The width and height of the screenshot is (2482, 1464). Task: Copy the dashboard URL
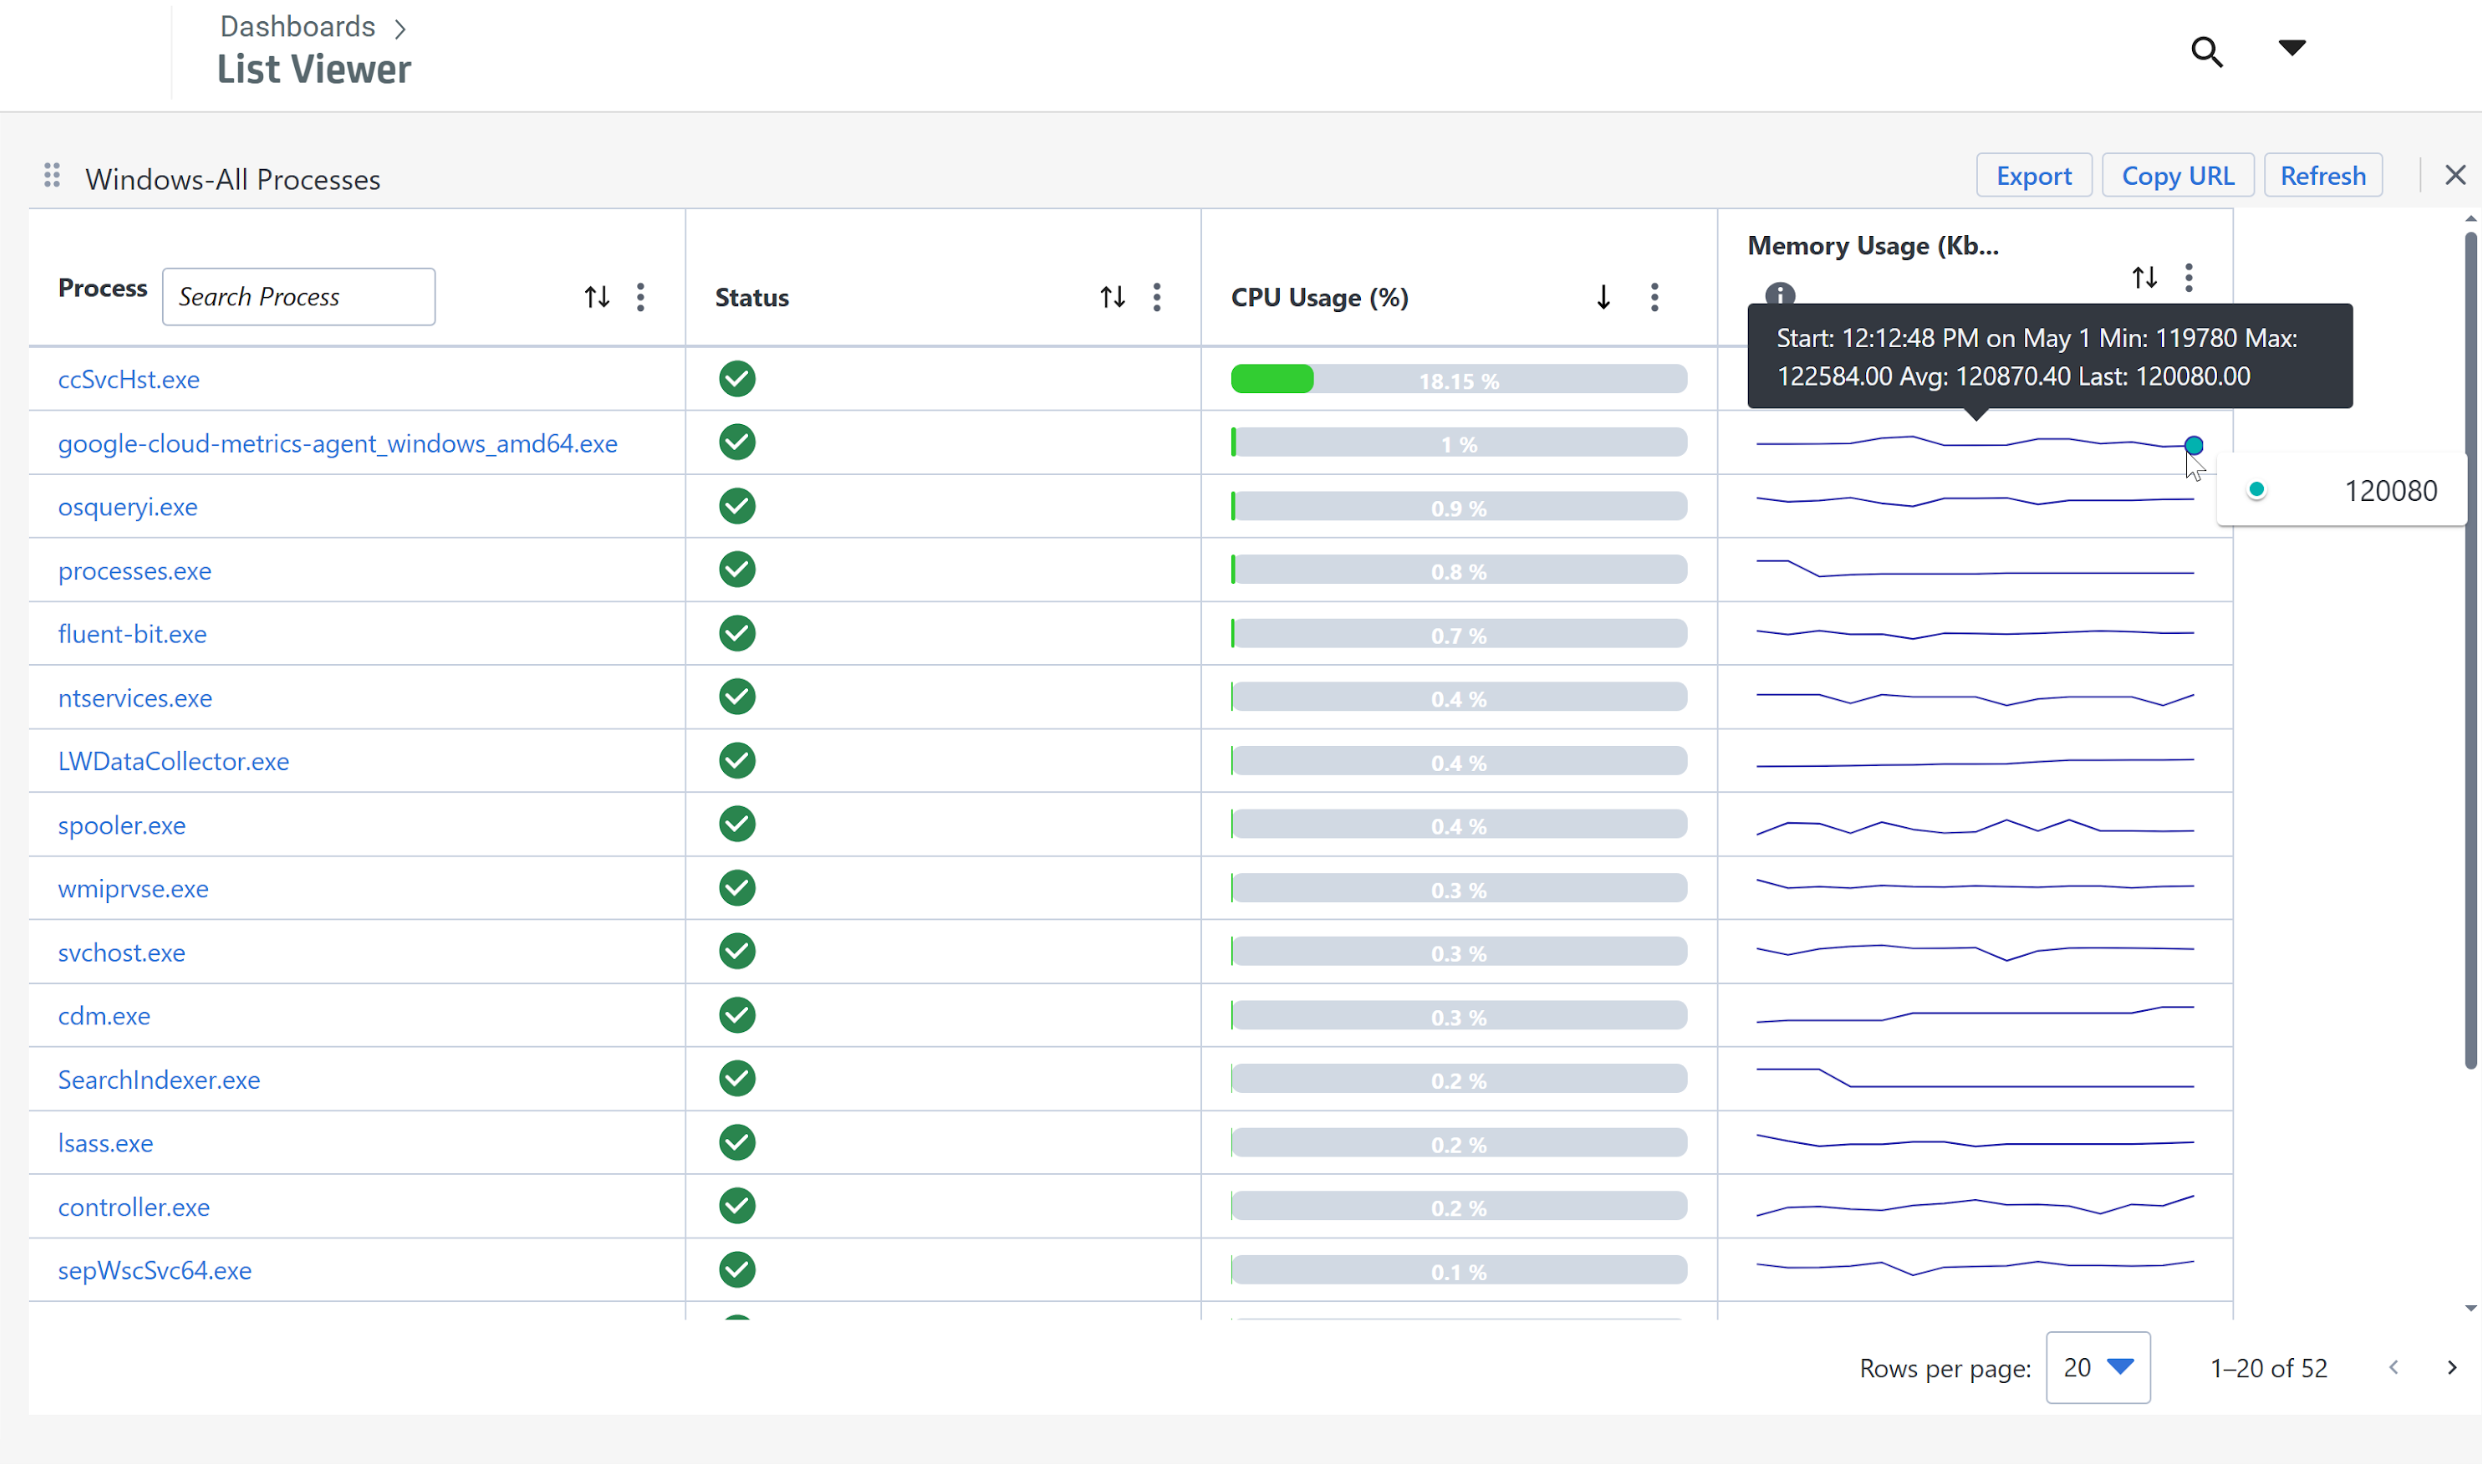[2177, 175]
